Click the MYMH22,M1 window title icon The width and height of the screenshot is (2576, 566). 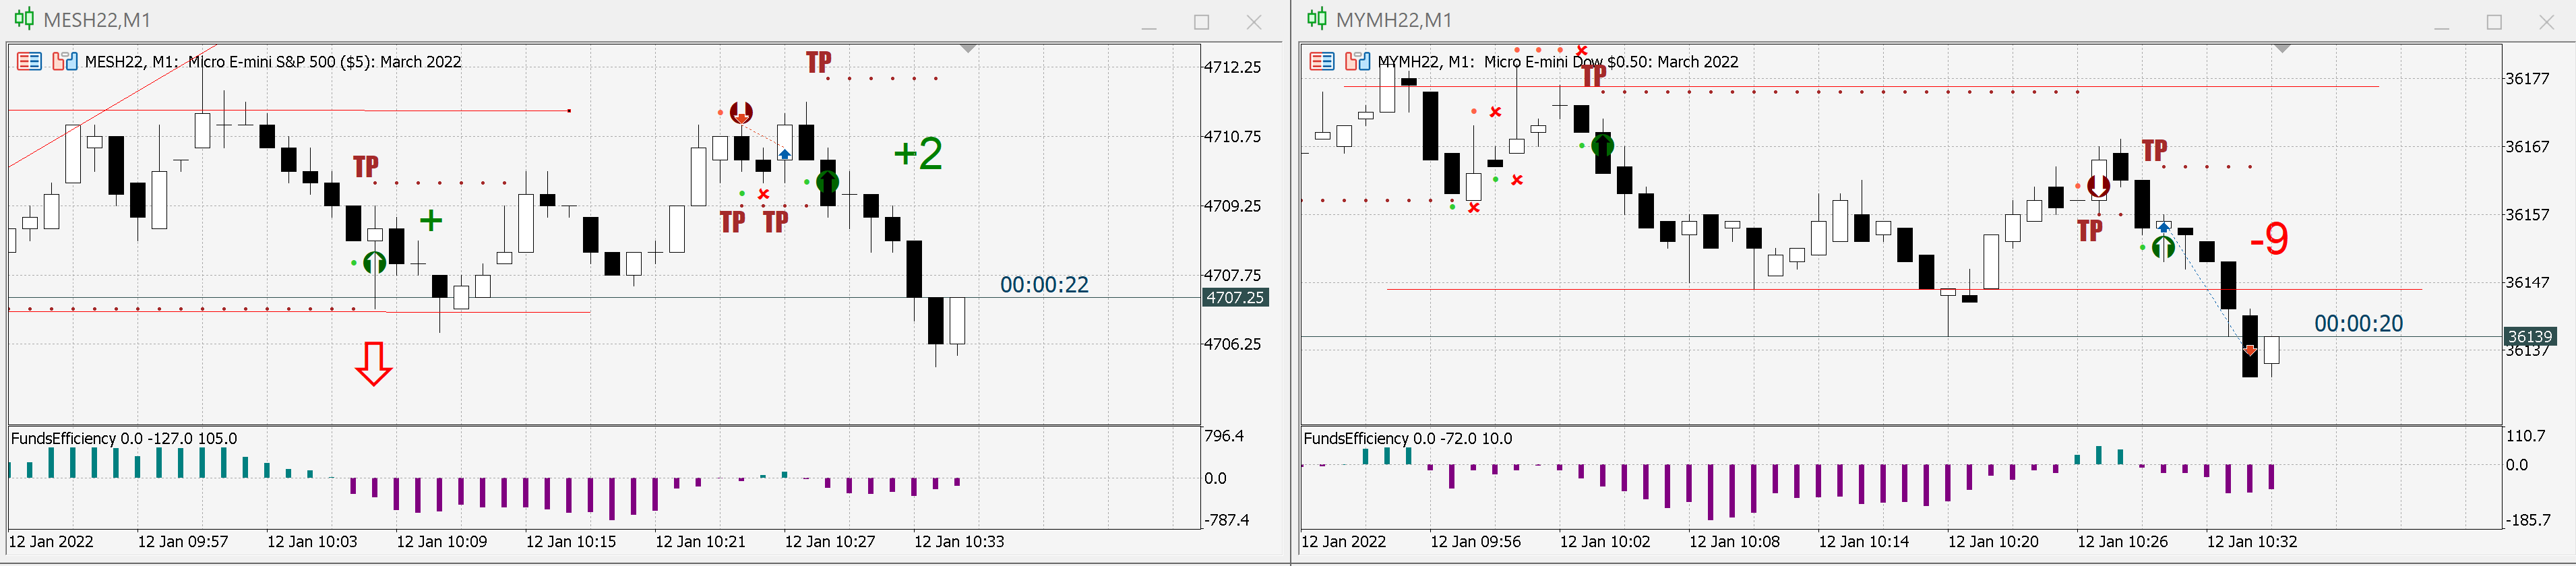[1317, 19]
